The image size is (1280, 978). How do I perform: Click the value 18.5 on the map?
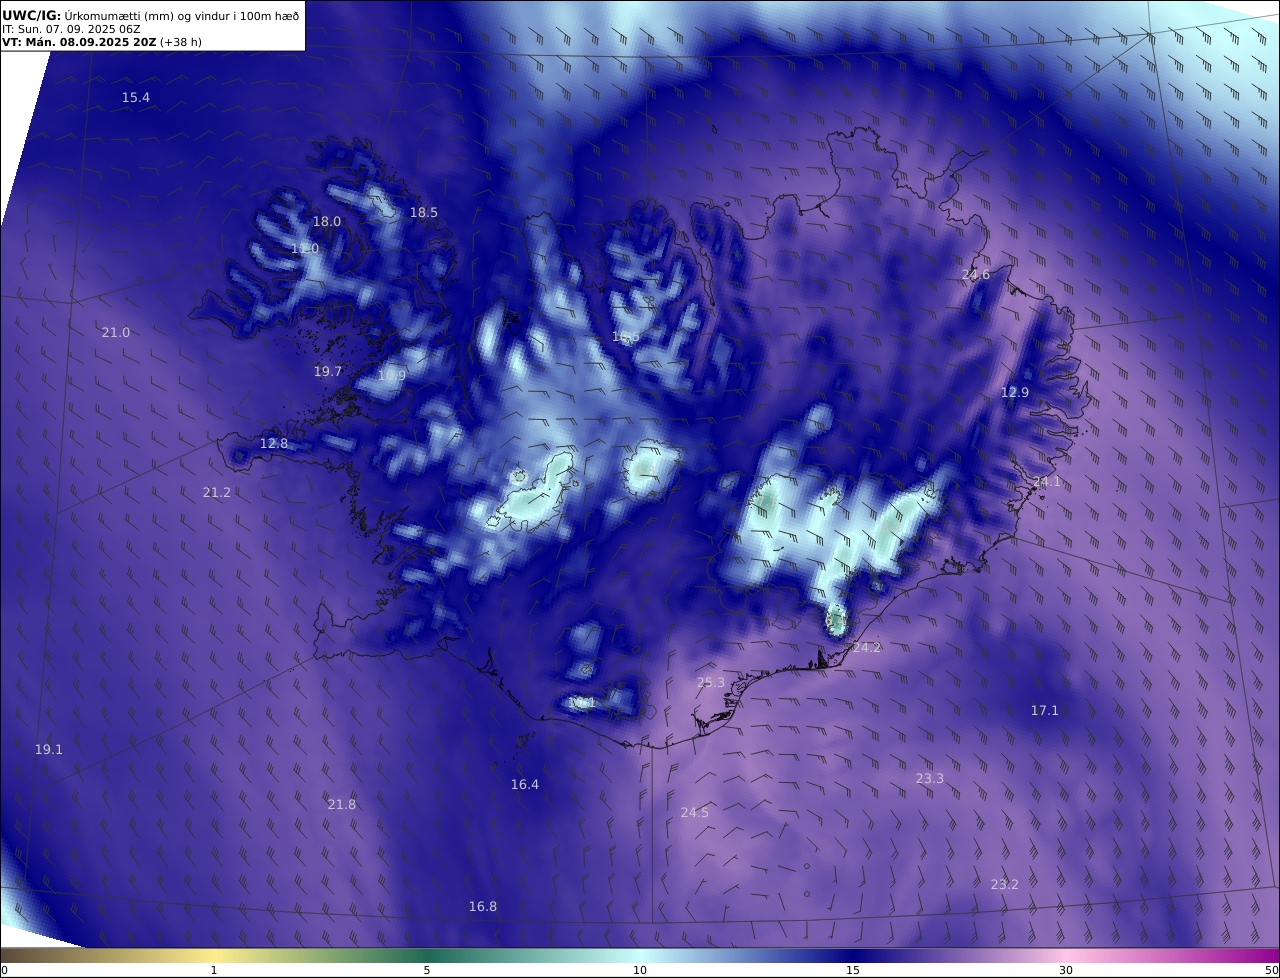click(424, 212)
